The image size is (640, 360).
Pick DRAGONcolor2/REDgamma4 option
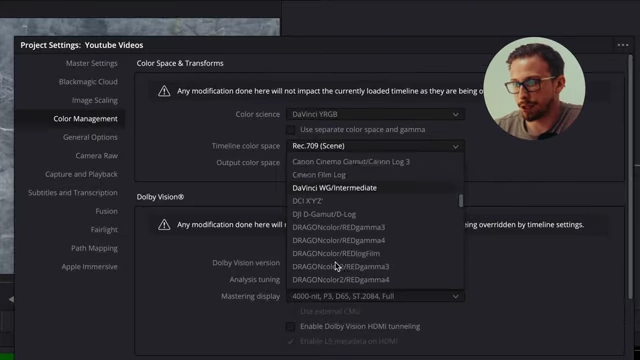341,280
